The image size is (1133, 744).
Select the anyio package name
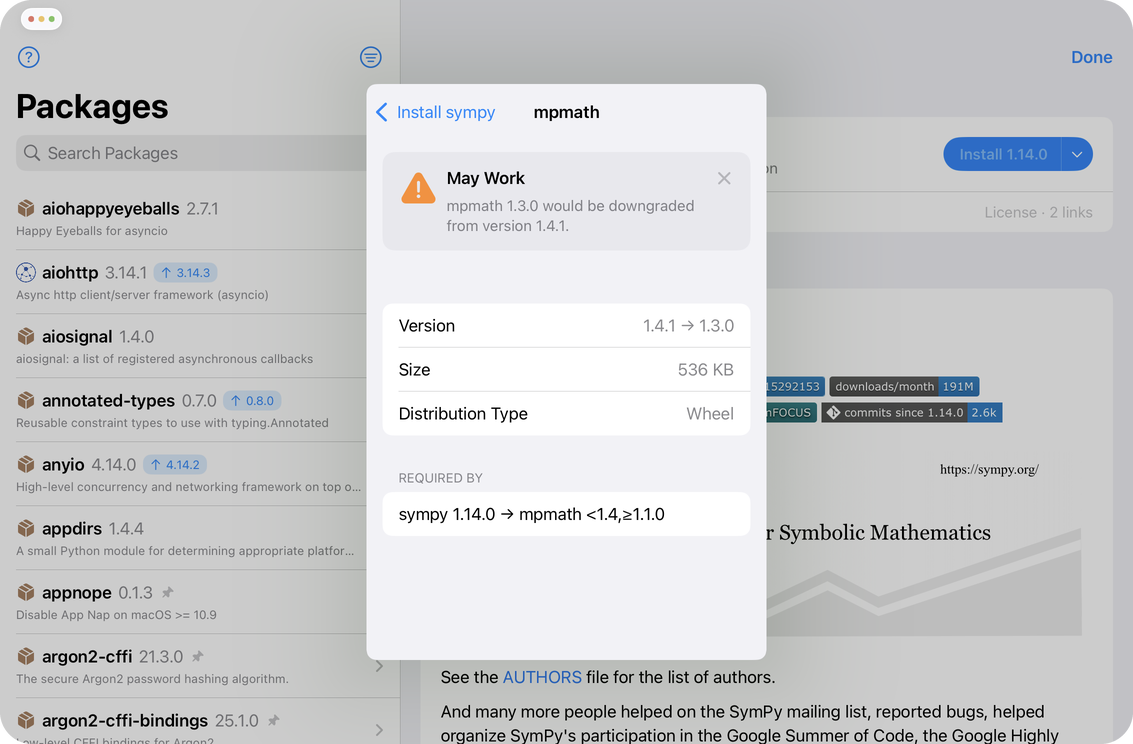[x=63, y=464]
